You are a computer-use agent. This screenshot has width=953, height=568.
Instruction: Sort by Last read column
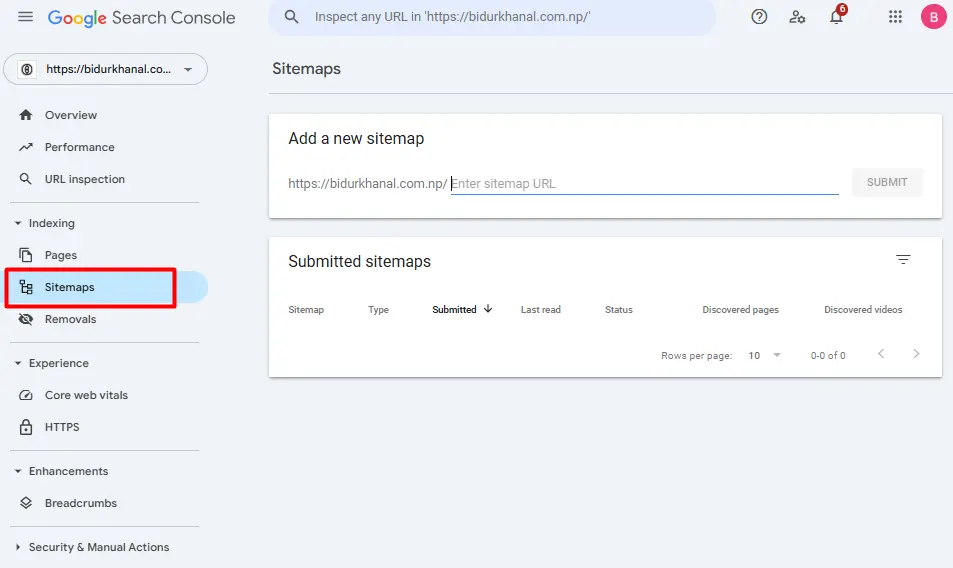[x=540, y=310]
